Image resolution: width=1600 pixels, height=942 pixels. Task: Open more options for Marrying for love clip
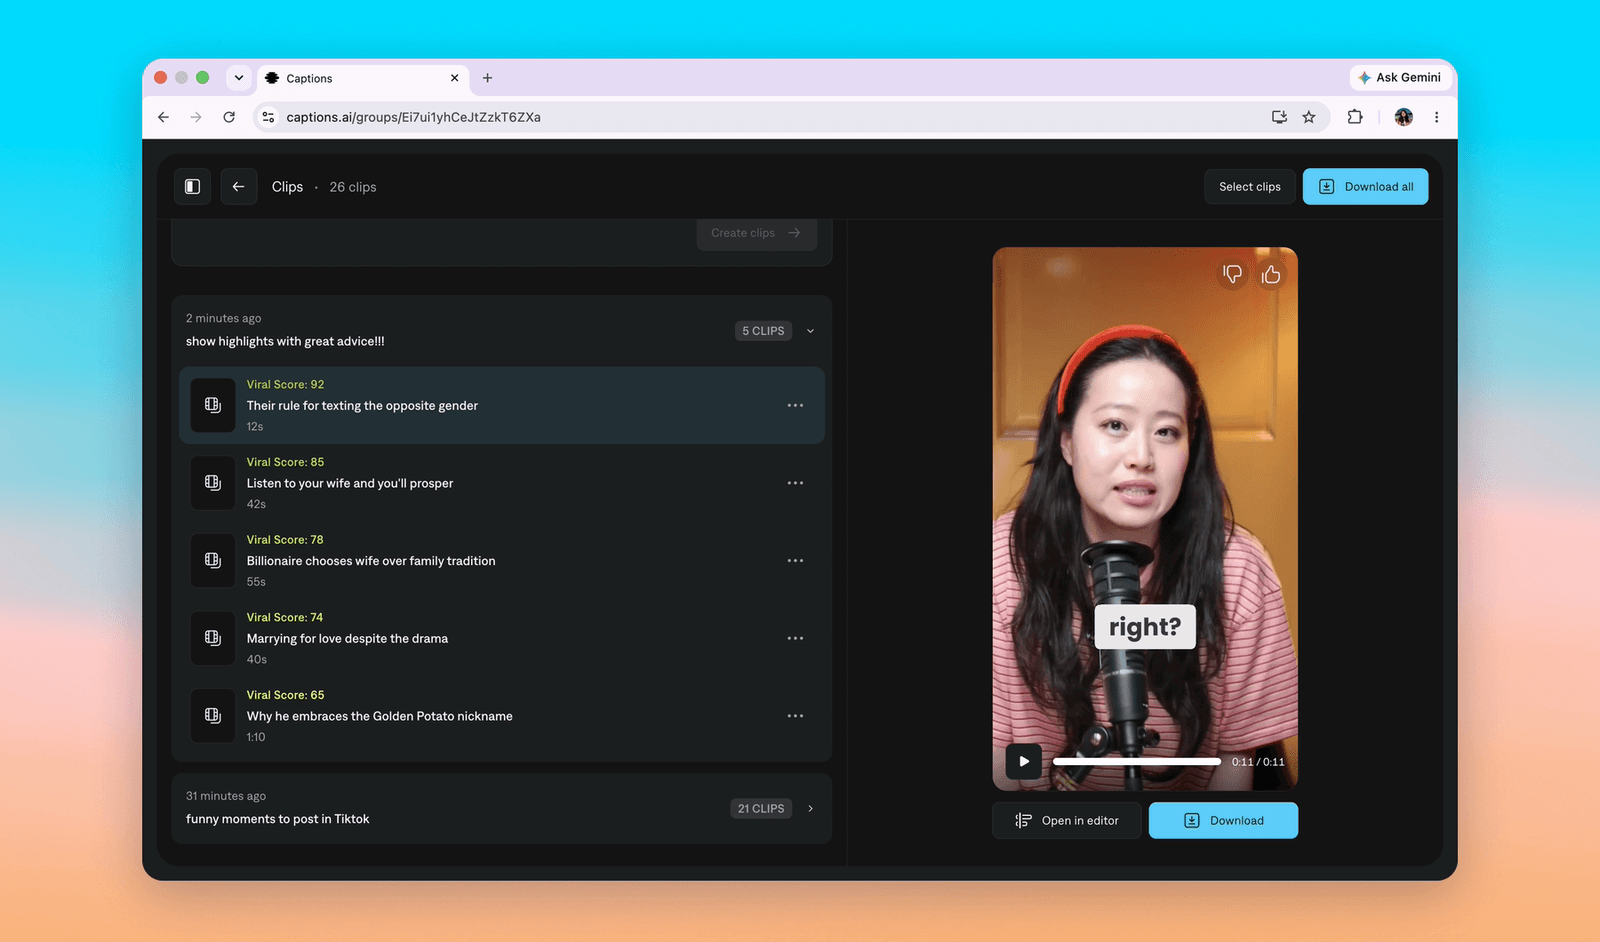tap(795, 638)
